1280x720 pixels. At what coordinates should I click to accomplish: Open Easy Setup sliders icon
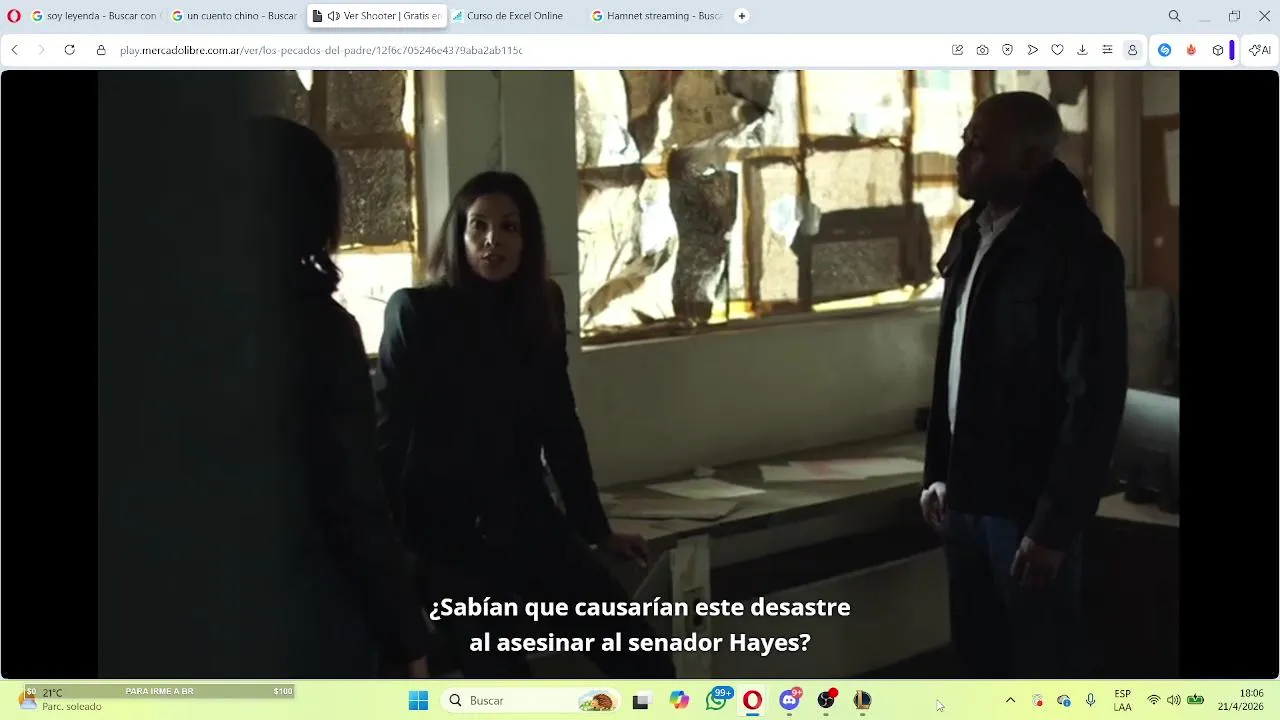click(x=1107, y=50)
